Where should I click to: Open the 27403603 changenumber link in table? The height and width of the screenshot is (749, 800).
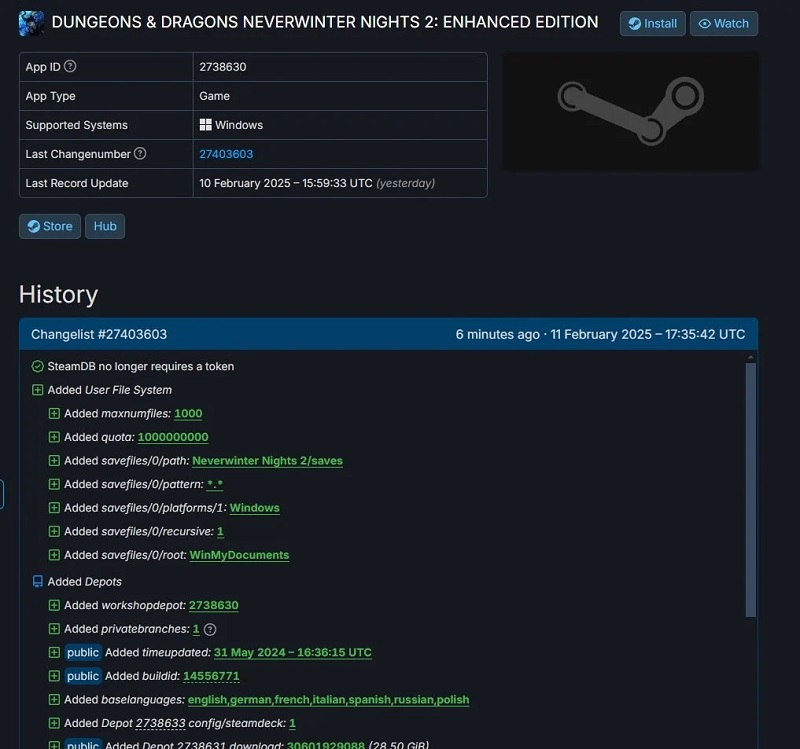click(x=226, y=154)
